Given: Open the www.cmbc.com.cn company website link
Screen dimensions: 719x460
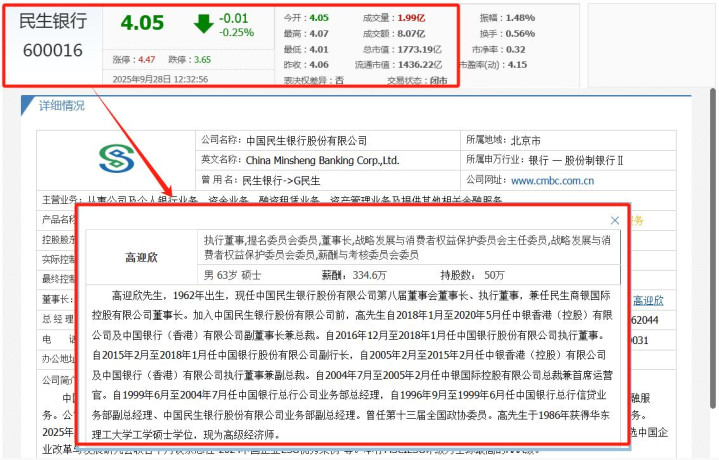Looking at the screenshot, I should [553, 181].
